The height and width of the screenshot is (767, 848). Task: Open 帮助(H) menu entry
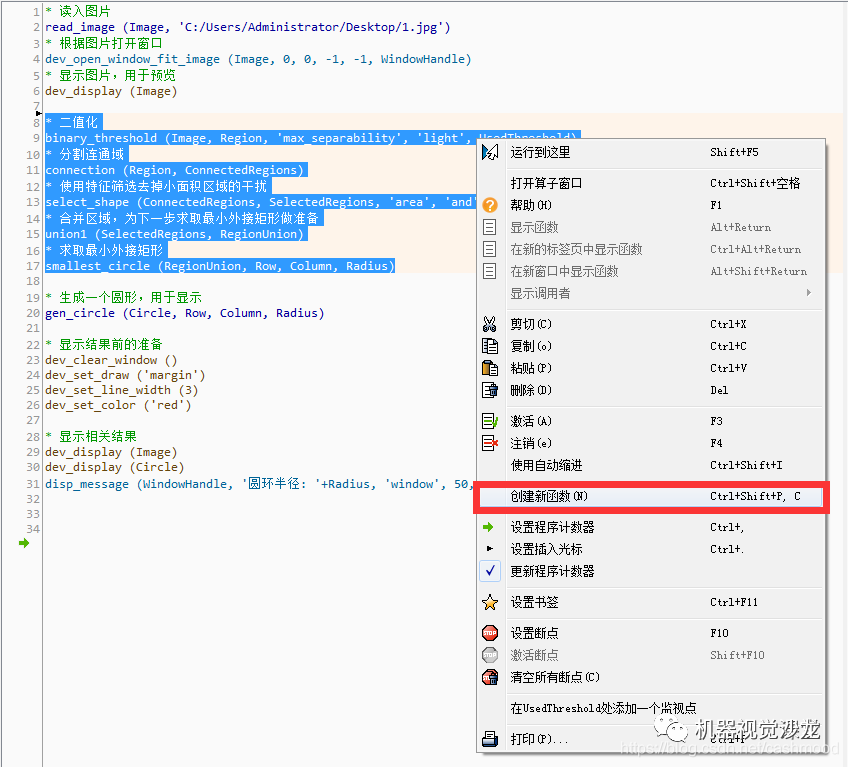[x=651, y=205]
